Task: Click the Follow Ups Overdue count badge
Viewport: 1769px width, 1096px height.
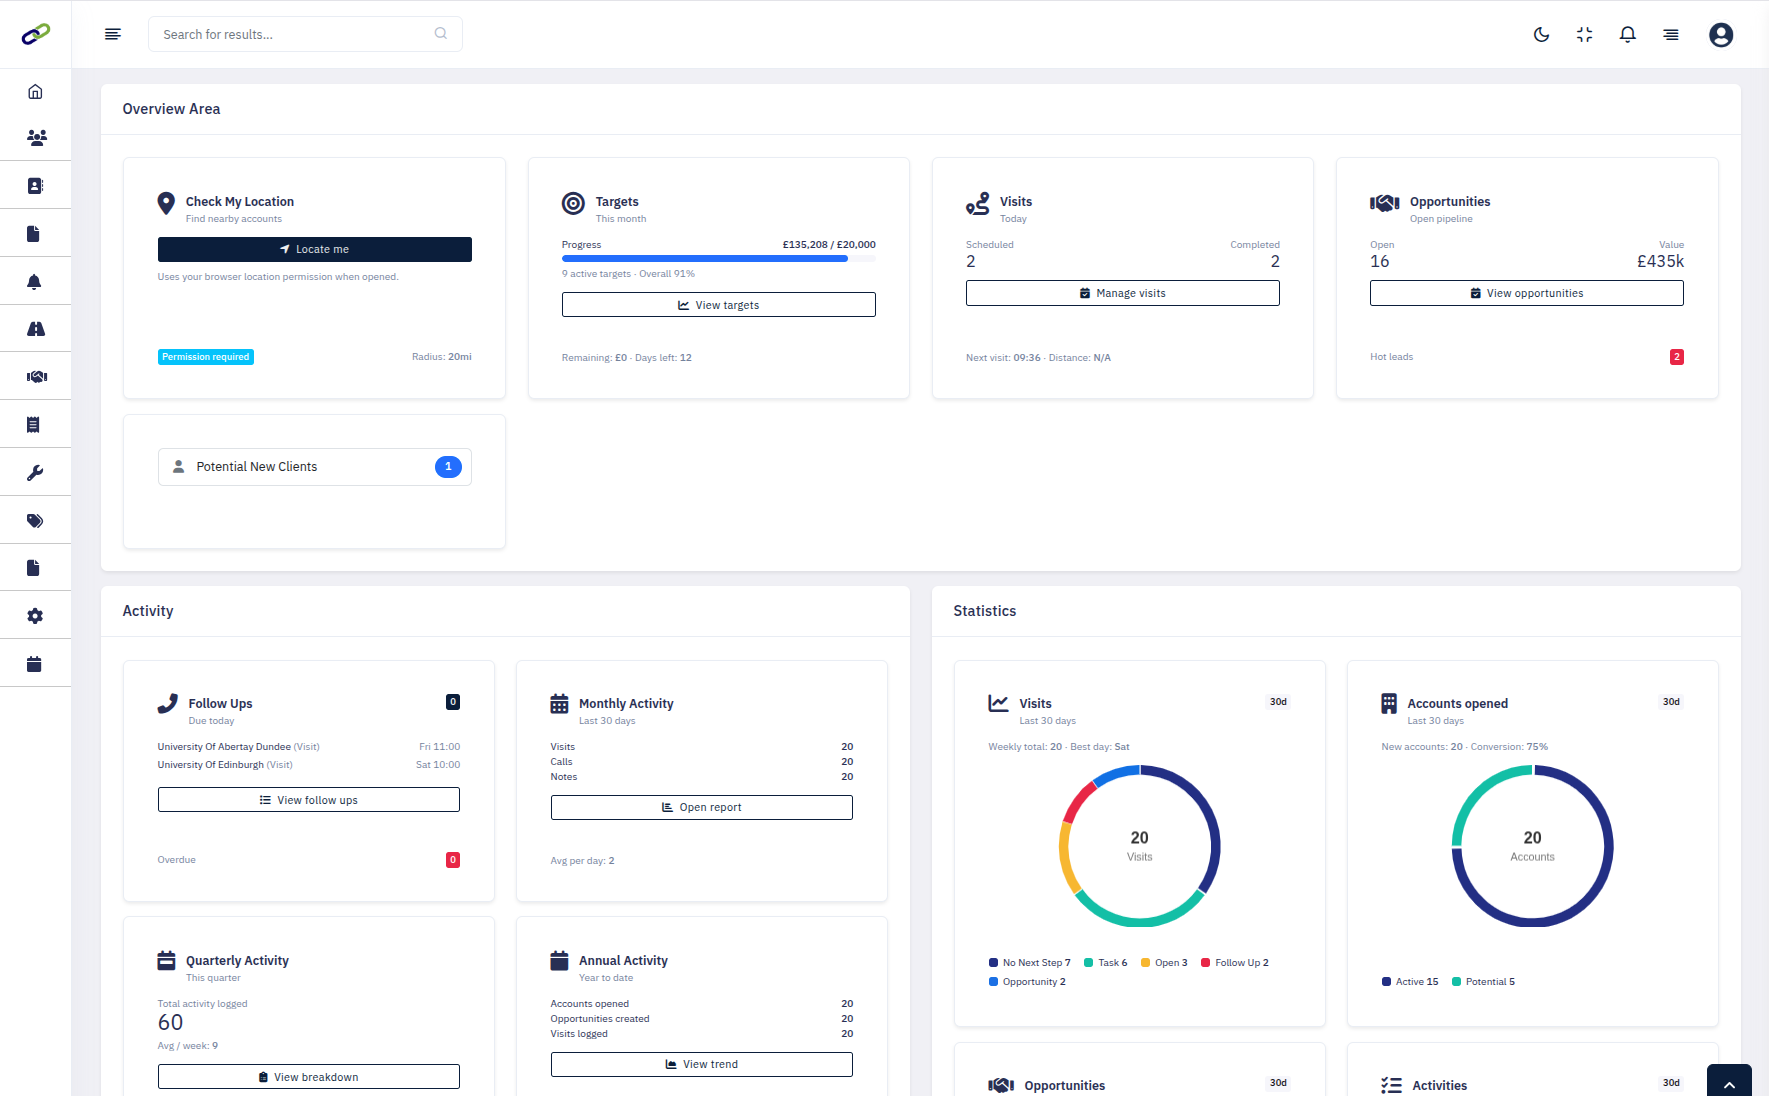Action: tap(453, 860)
